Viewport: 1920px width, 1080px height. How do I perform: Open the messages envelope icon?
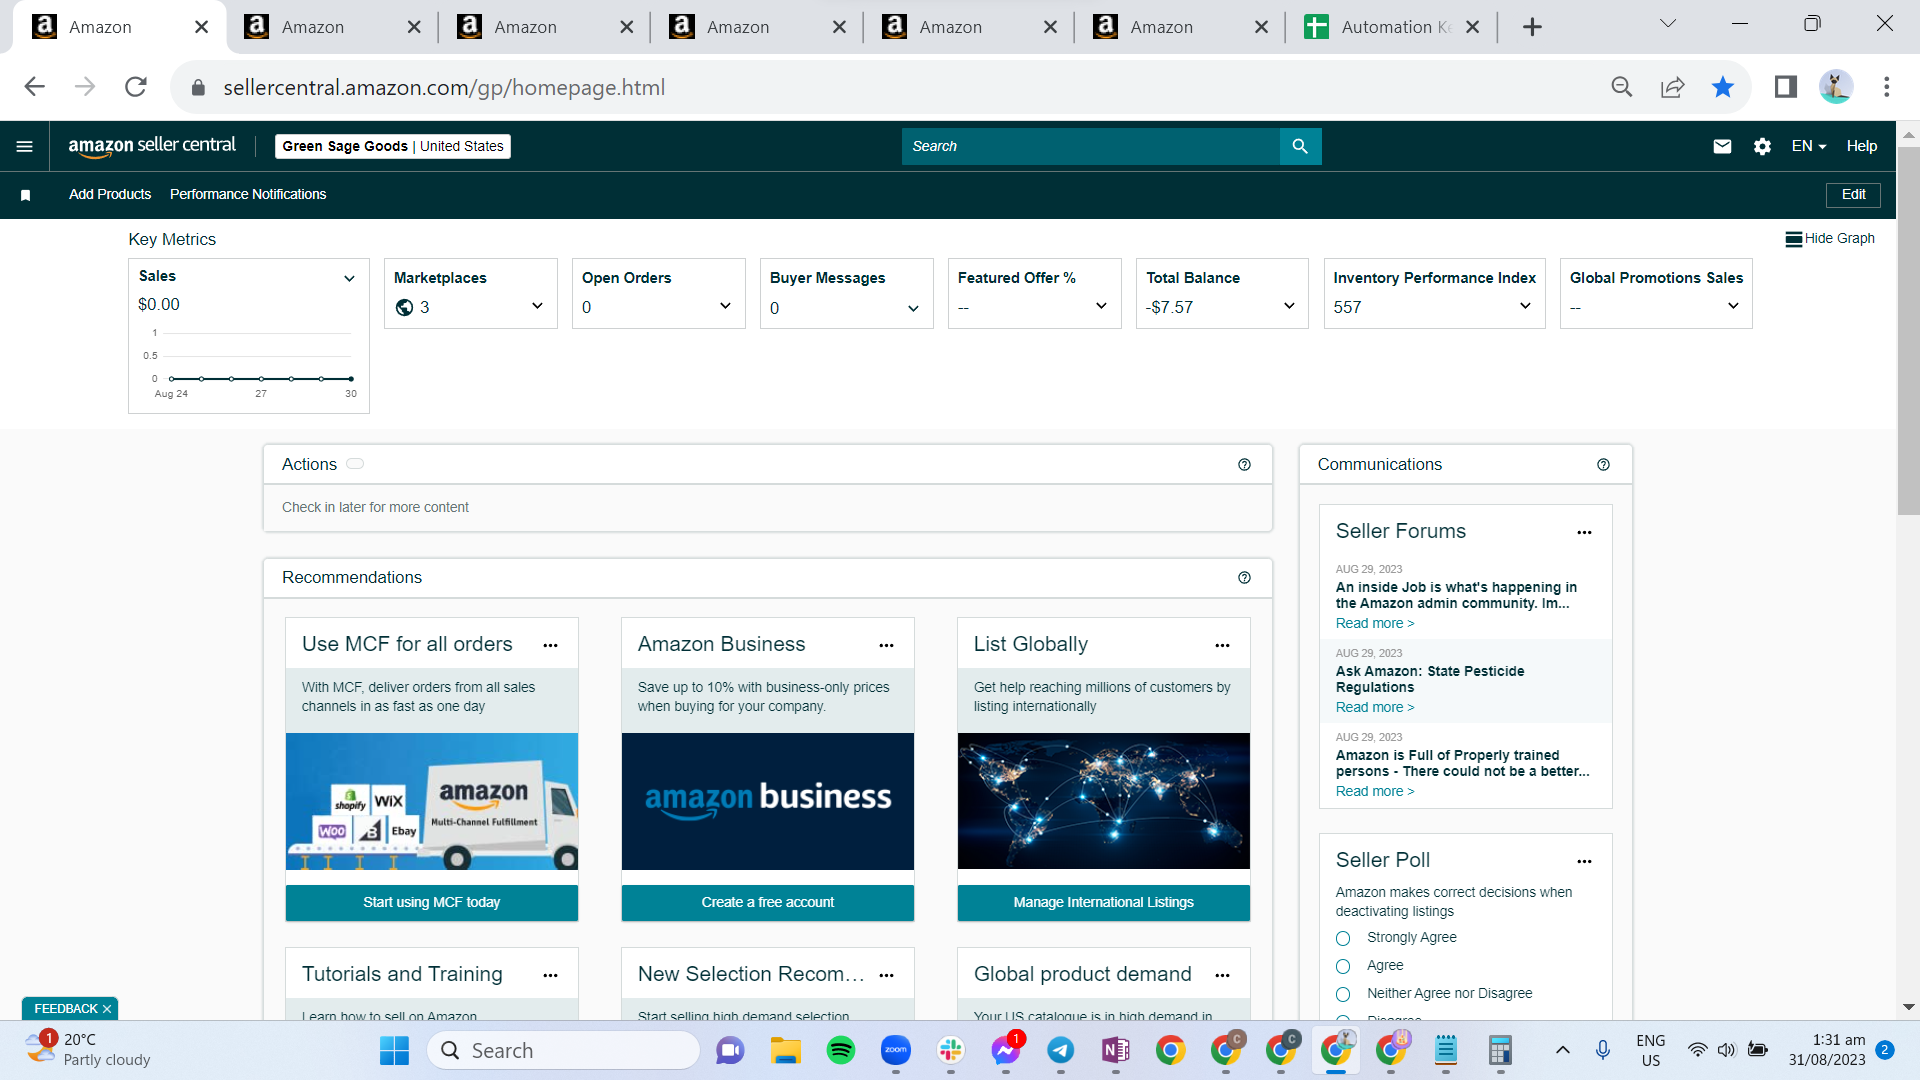click(1722, 146)
